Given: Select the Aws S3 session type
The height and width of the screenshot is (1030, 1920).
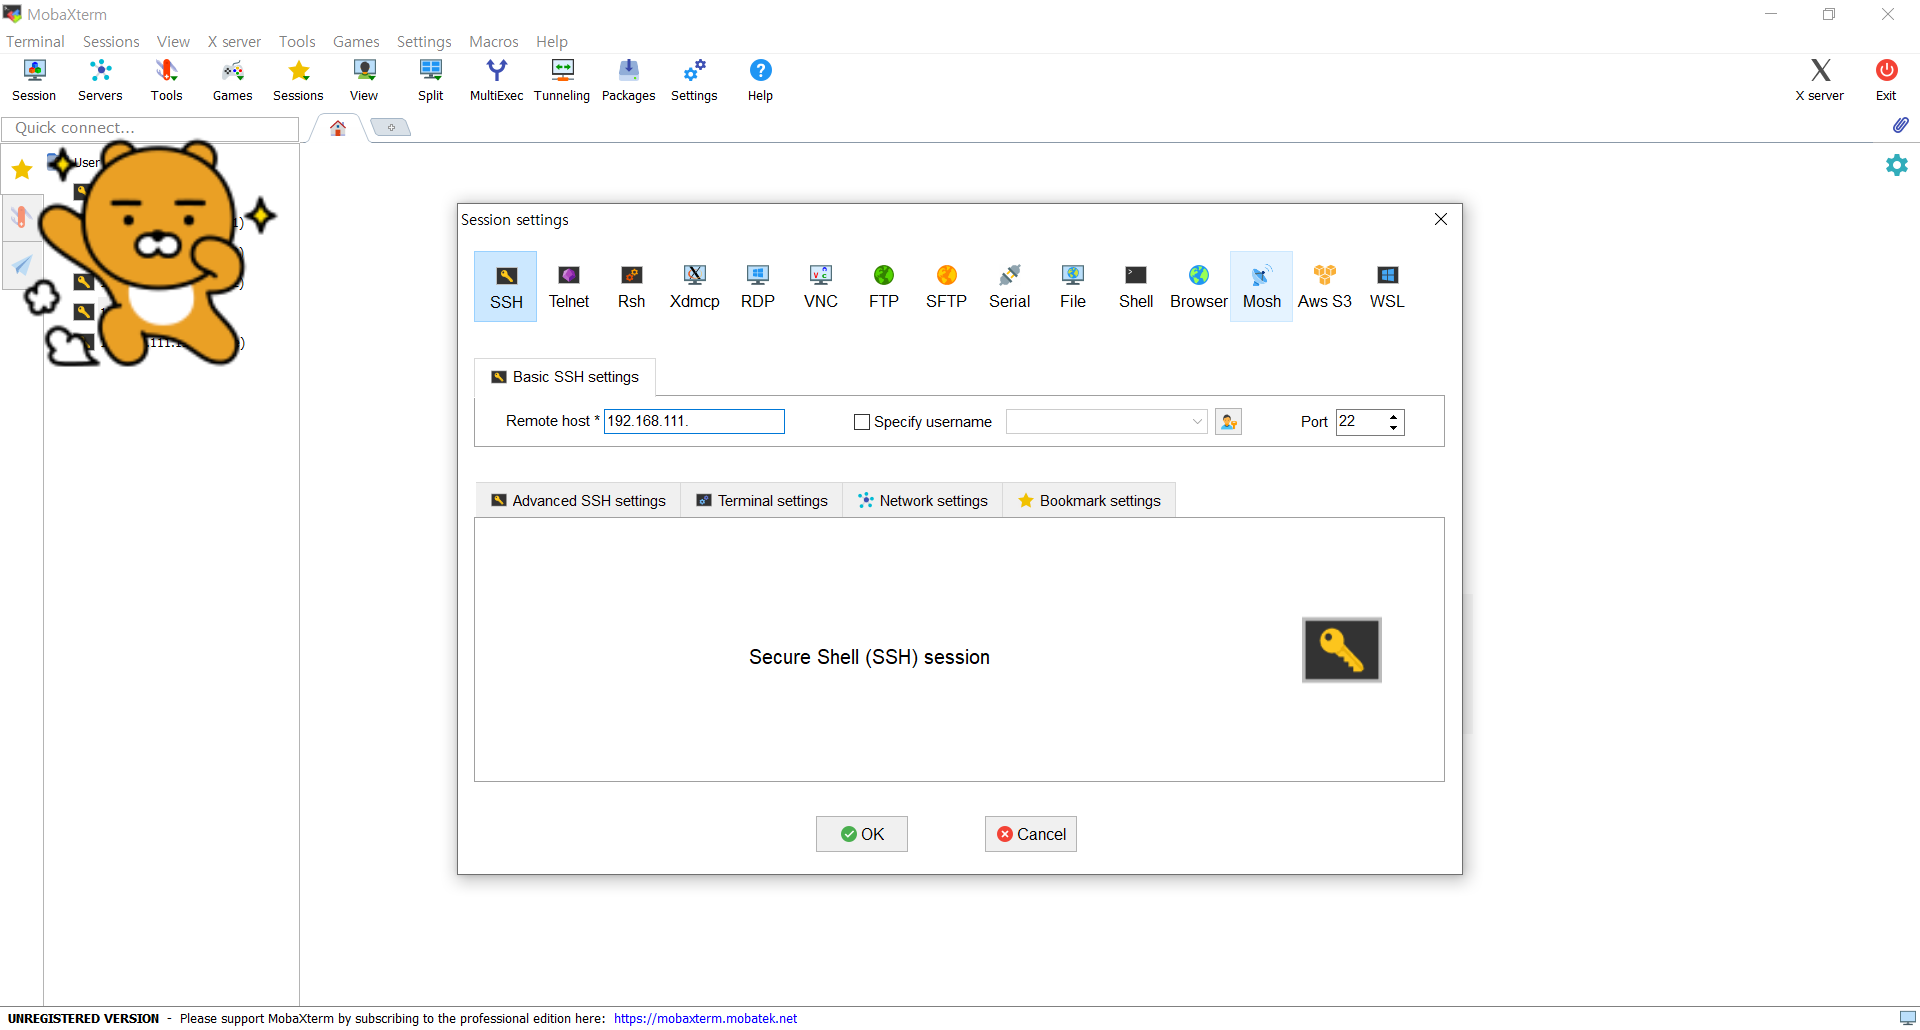Looking at the screenshot, I should tap(1325, 286).
